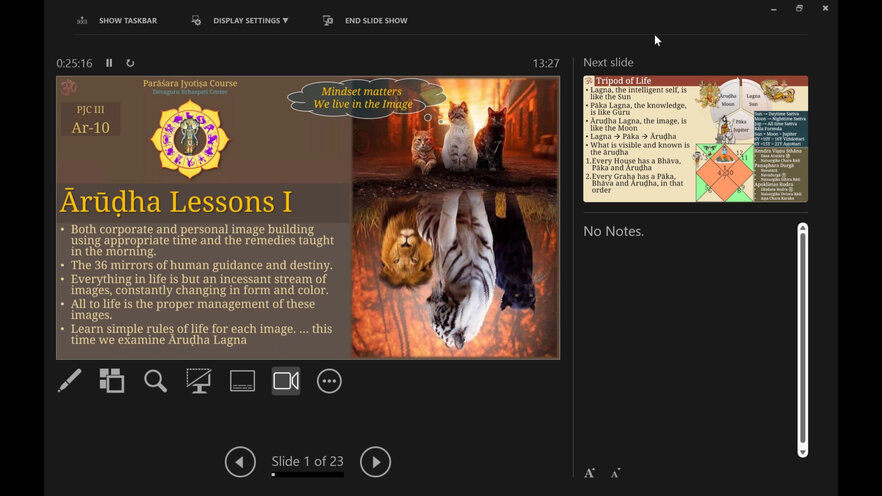Increase the notes text size

click(590, 473)
